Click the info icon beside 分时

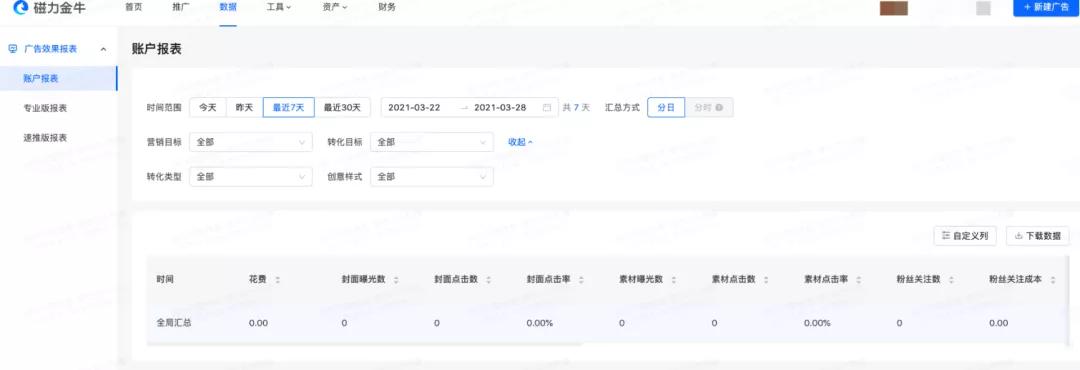click(719, 107)
